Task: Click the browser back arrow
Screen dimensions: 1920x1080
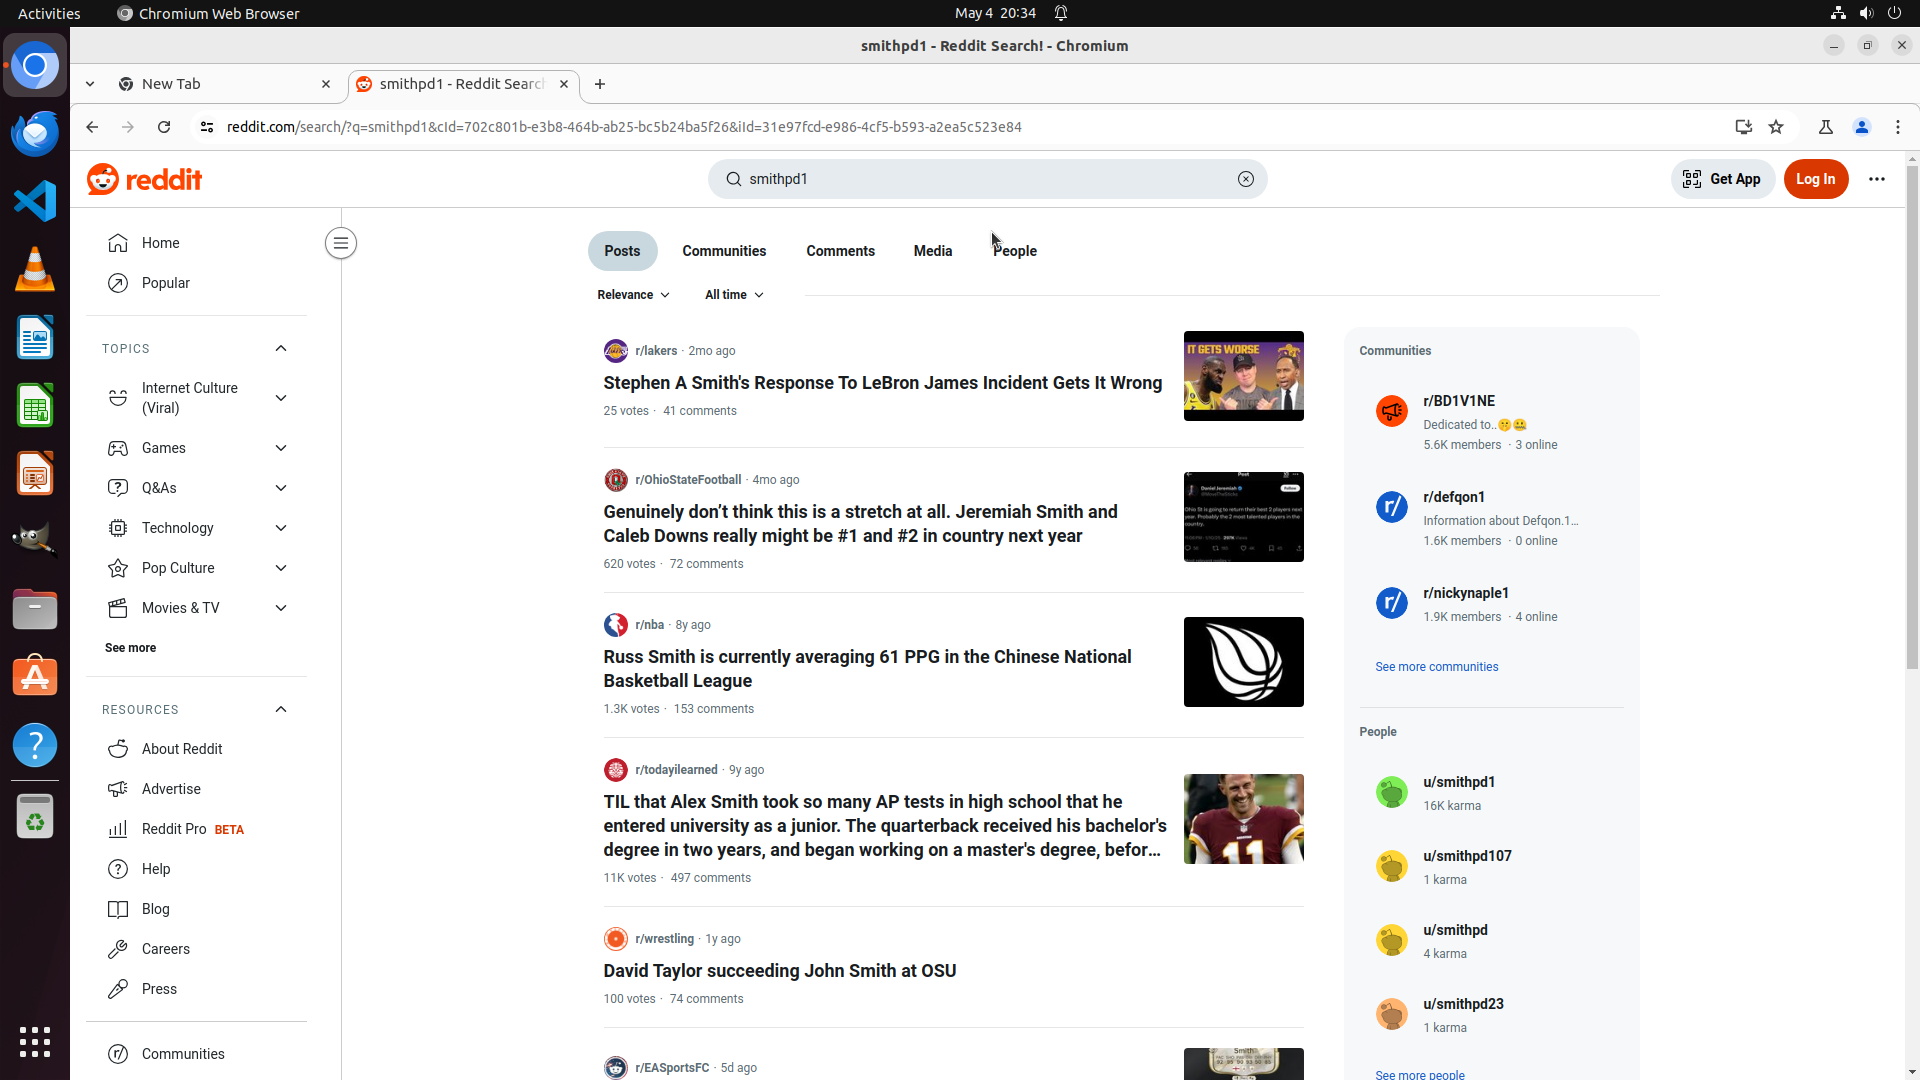Action: tap(92, 127)
